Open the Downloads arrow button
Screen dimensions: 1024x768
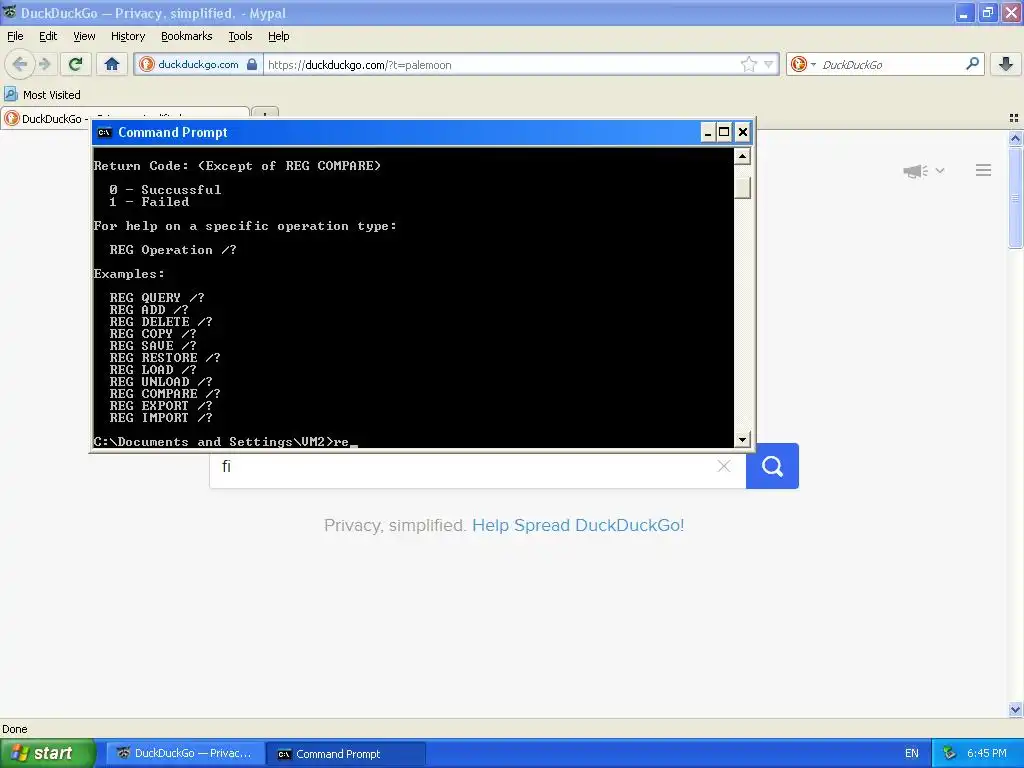coord(1006,64)
